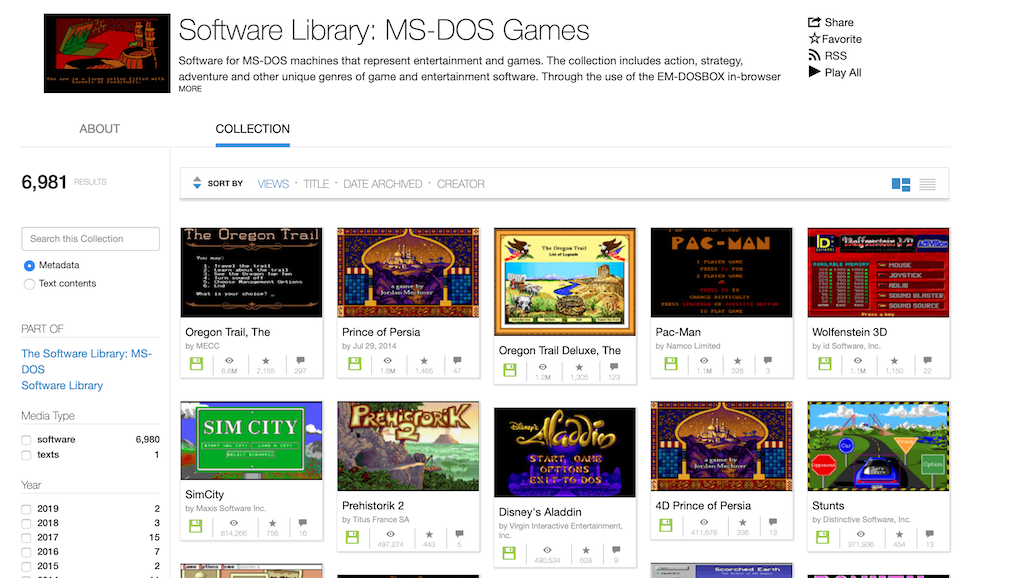Image resolution: width=1024 pixels, height=578 pixels.
Task: Click favorites star on Oregon Trail, The card
Action: tap(266, 361)
